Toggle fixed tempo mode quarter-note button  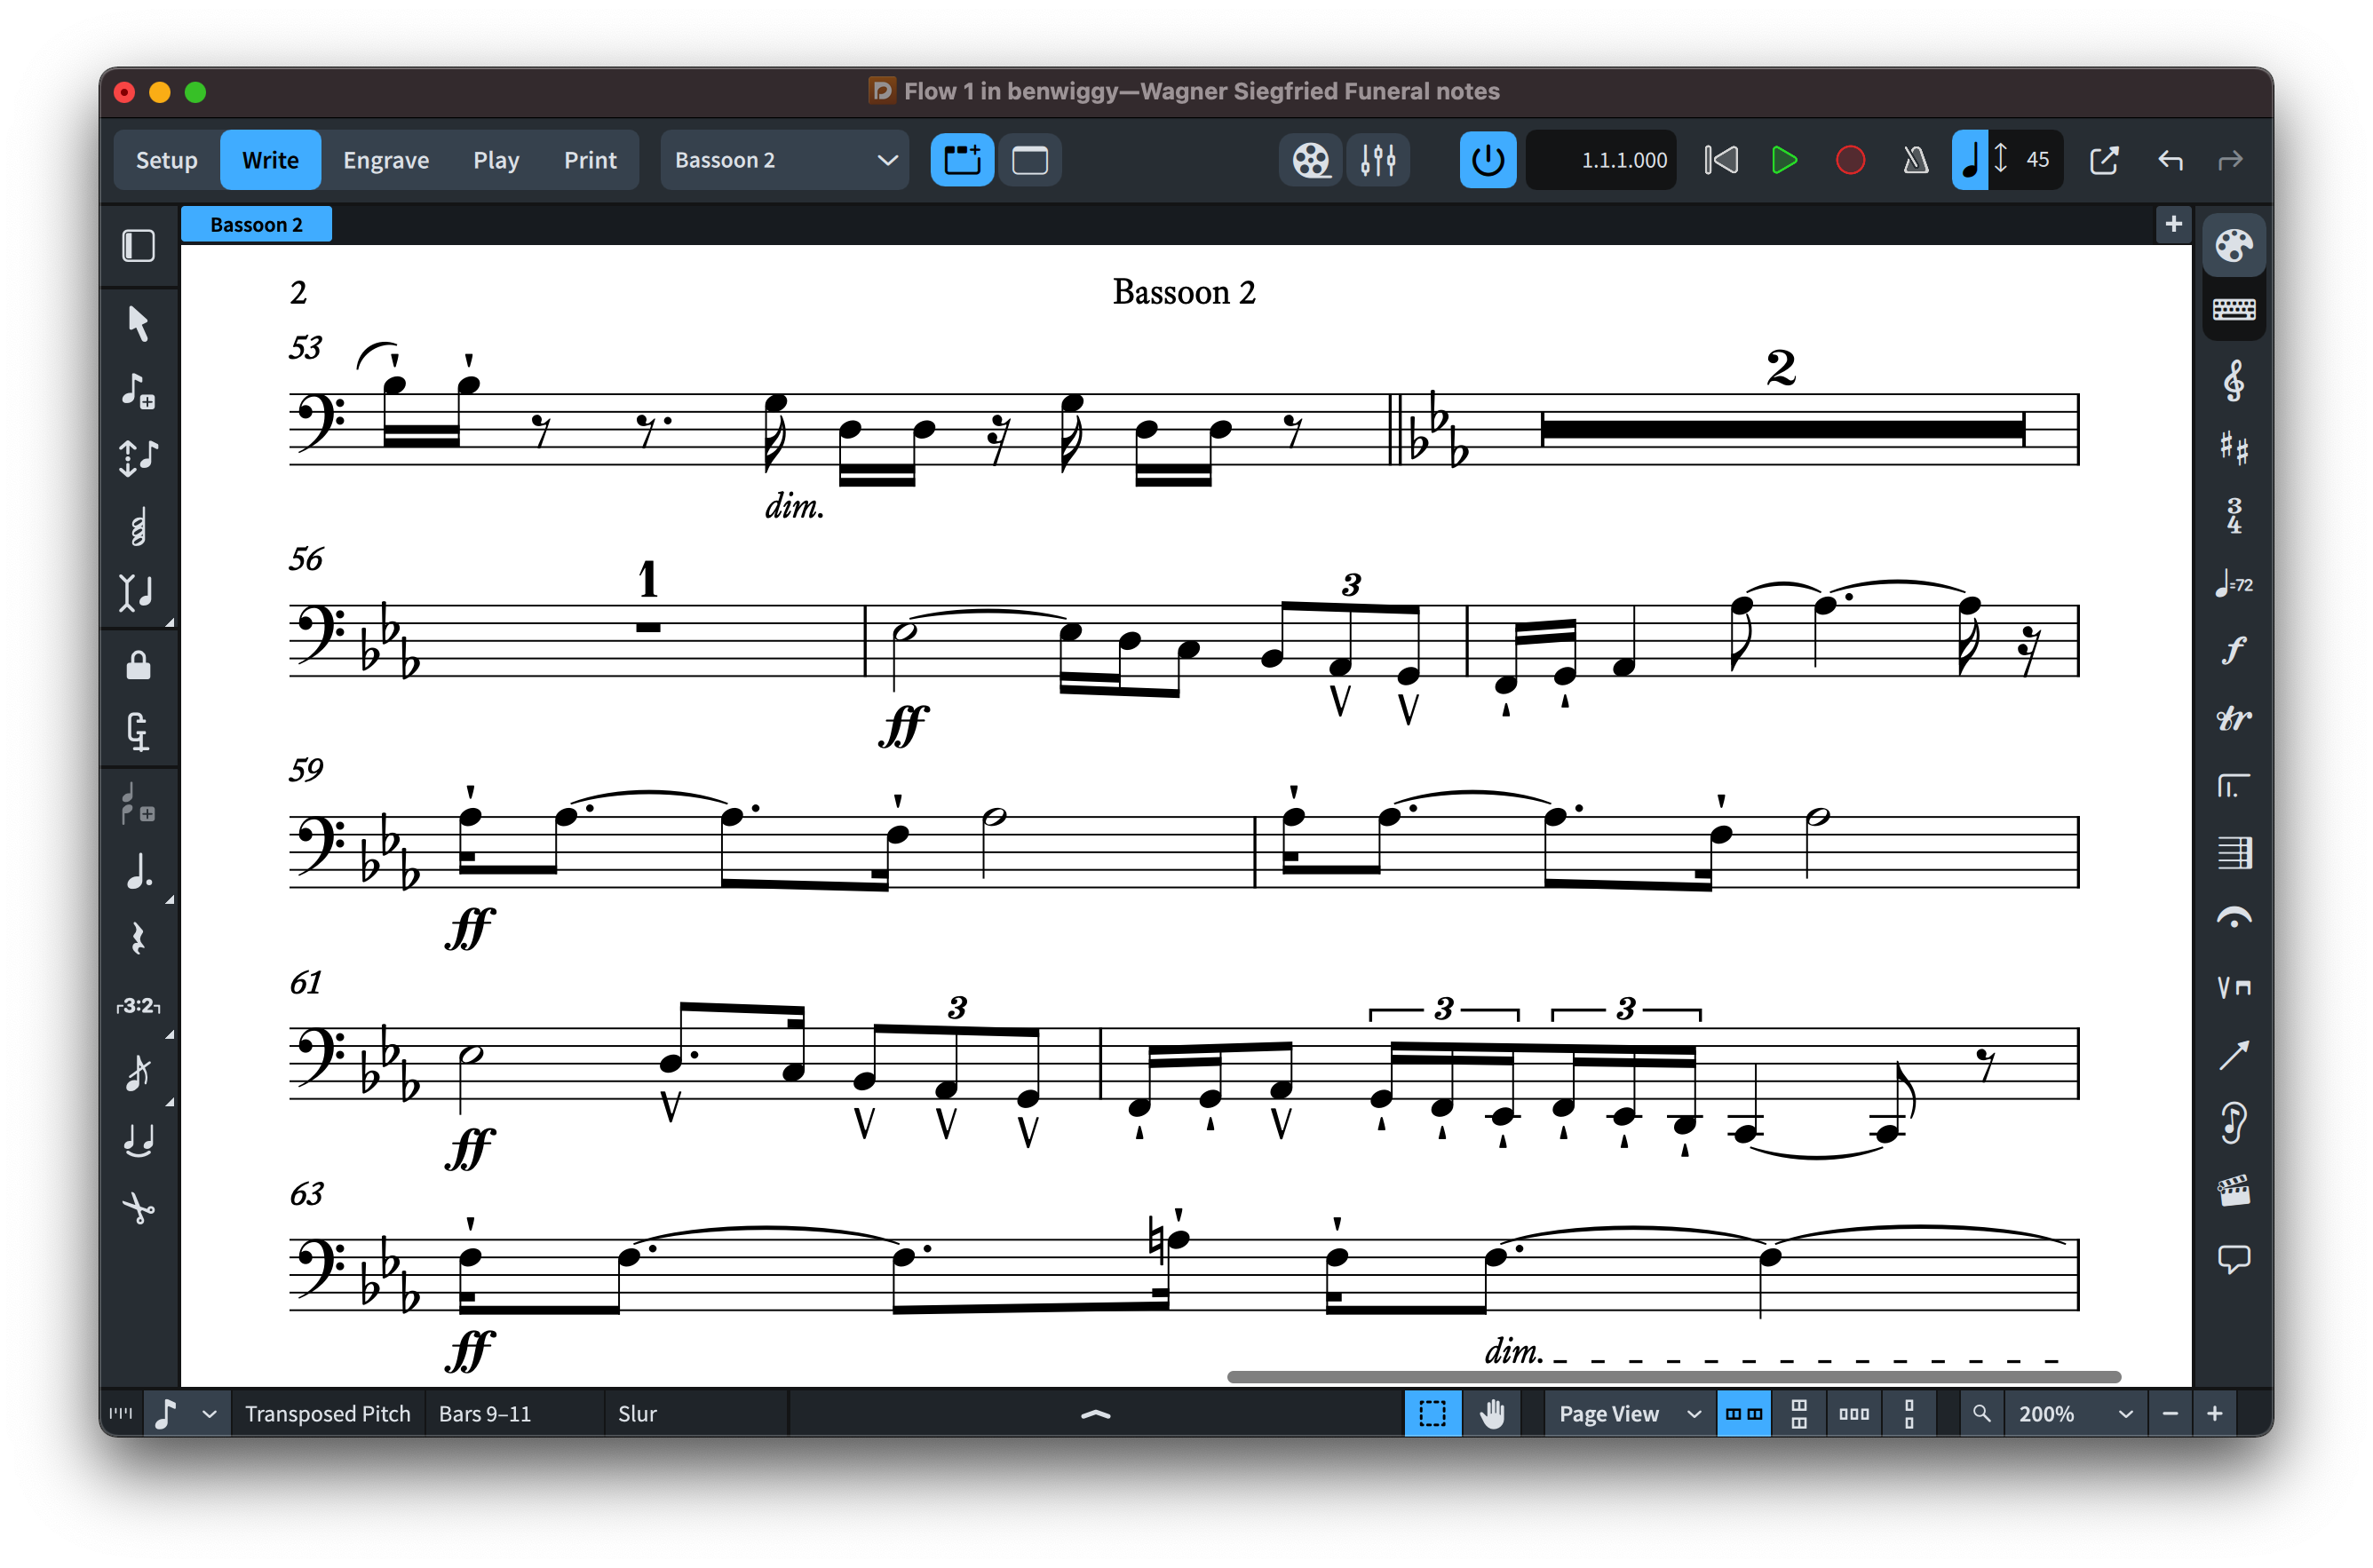click(x=1969, y=160)
